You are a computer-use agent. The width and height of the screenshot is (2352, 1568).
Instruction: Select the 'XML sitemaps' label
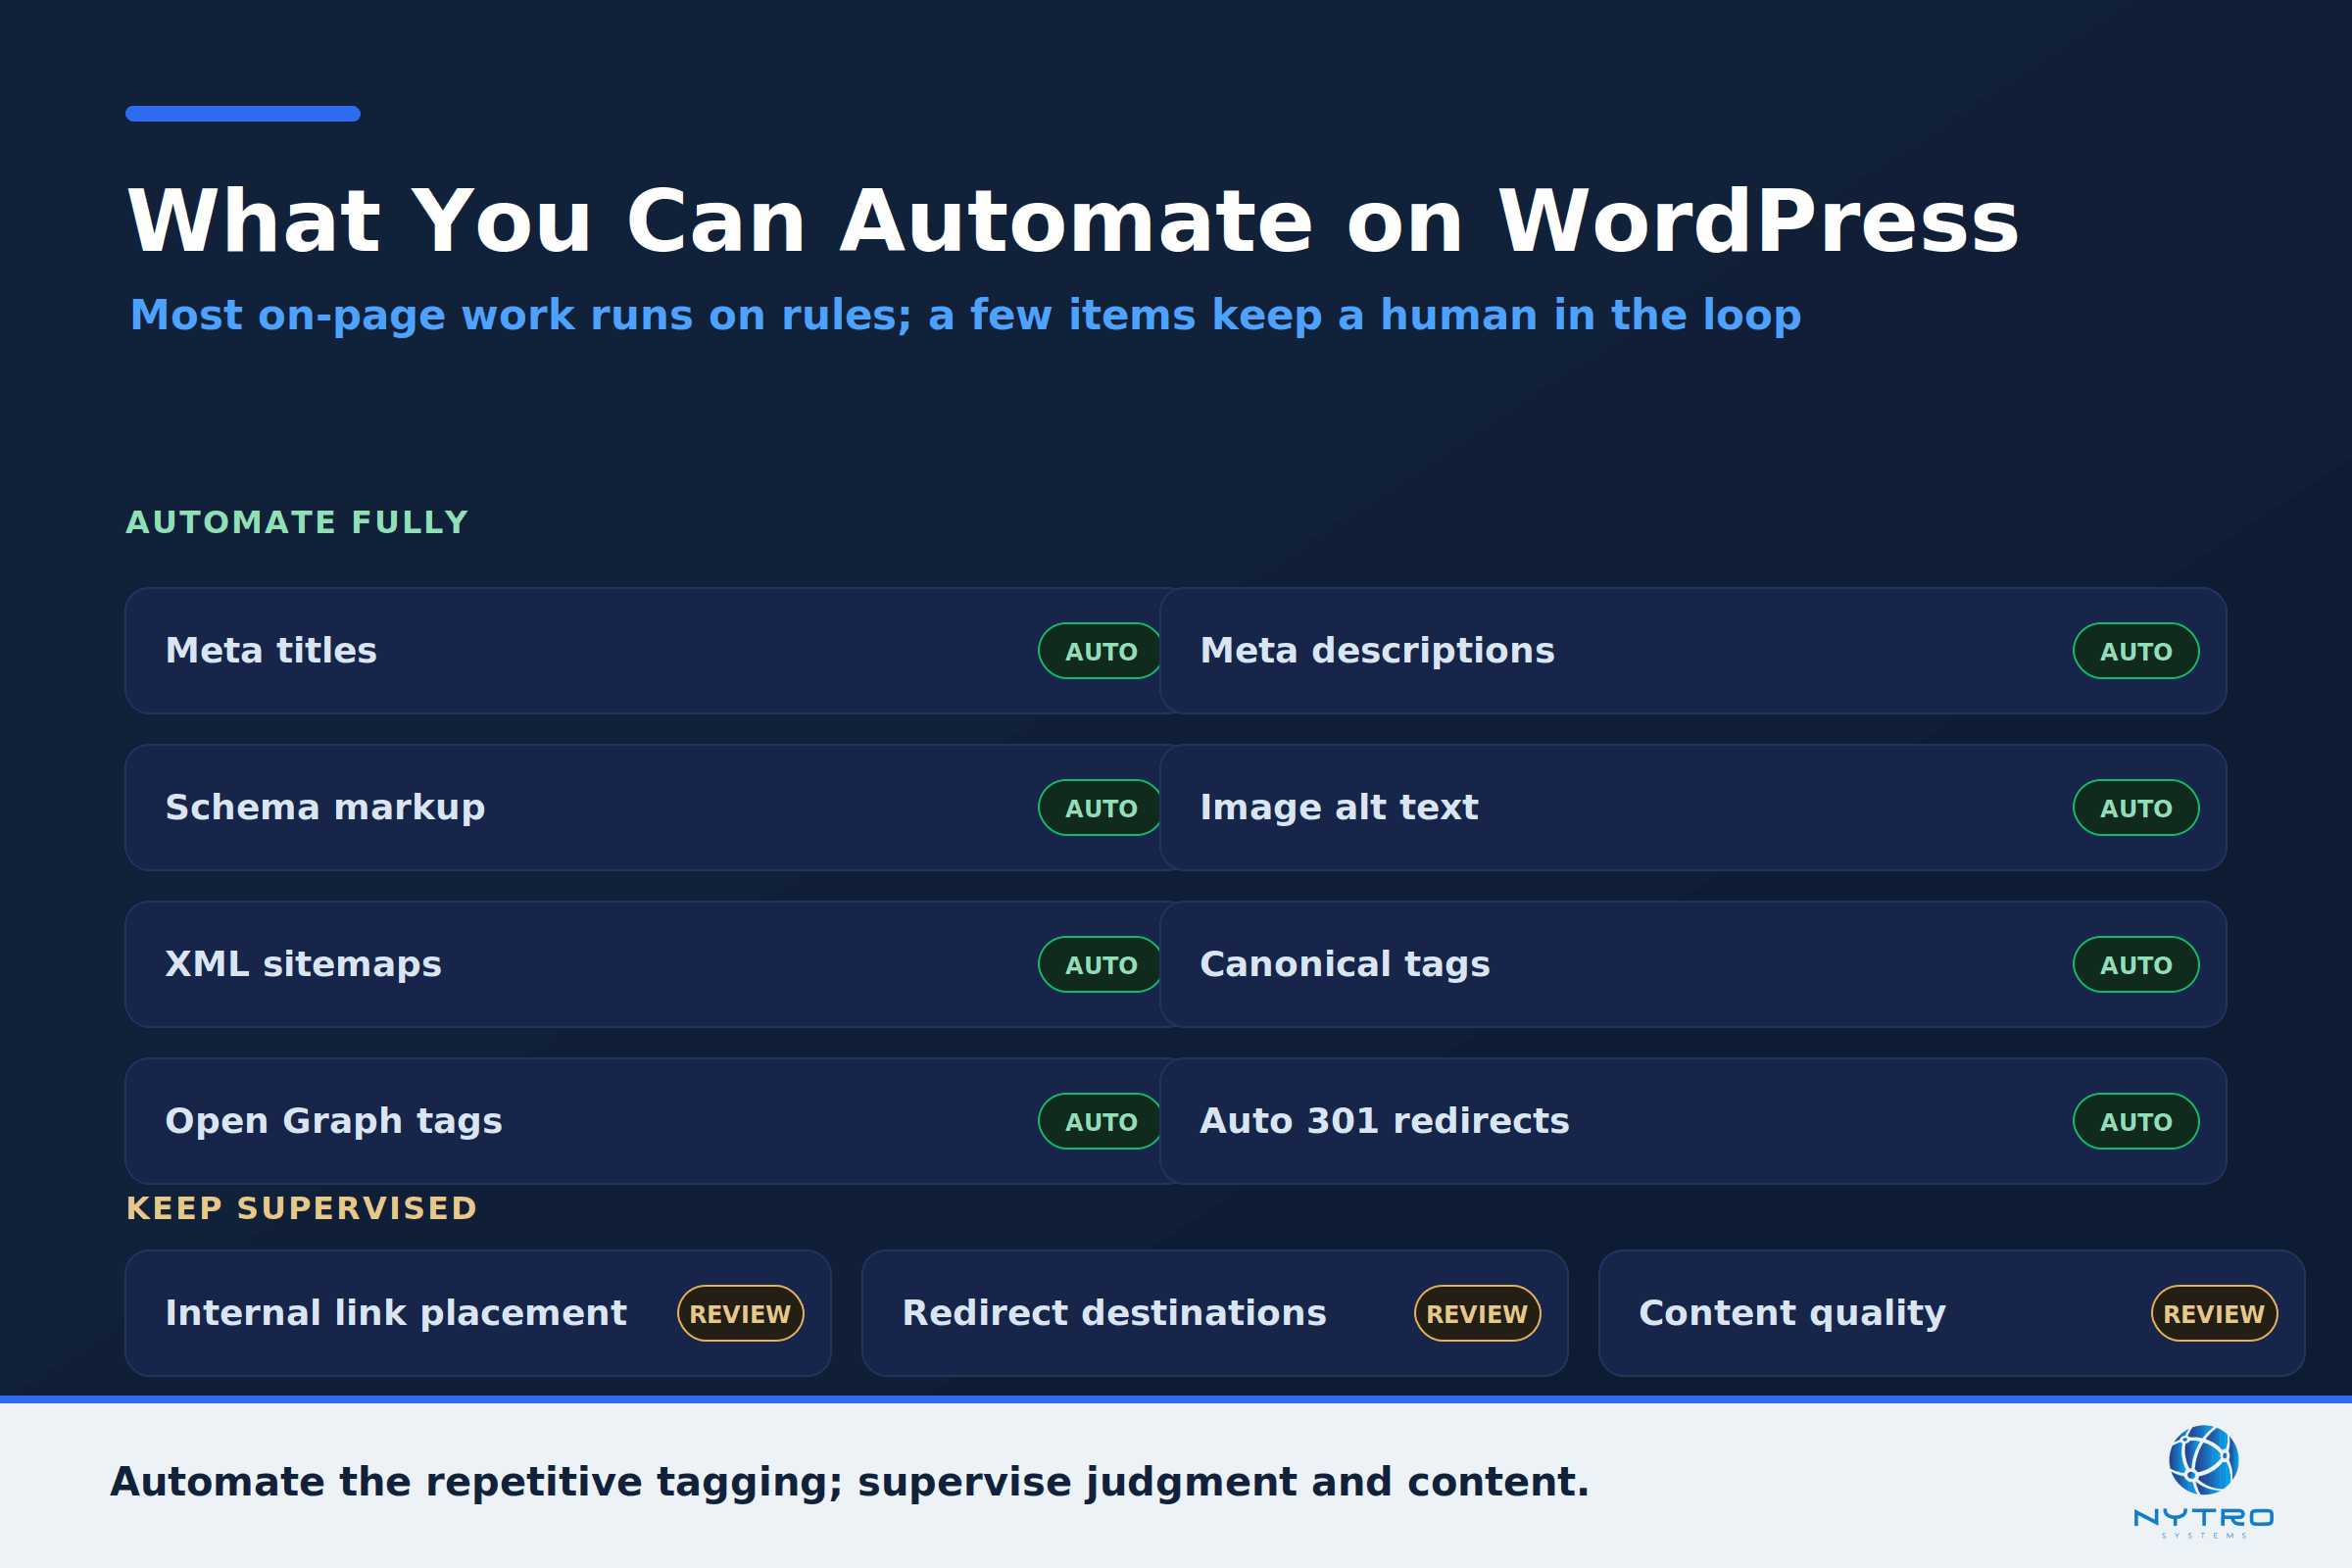click(x=303, y=965)
